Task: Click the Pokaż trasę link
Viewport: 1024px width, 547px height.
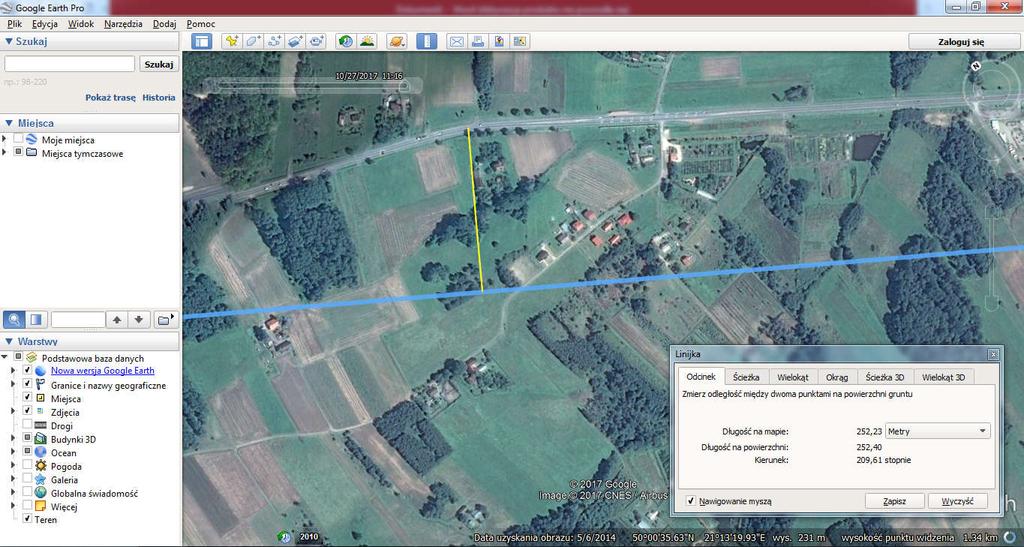Action: [x=110, y=97]
